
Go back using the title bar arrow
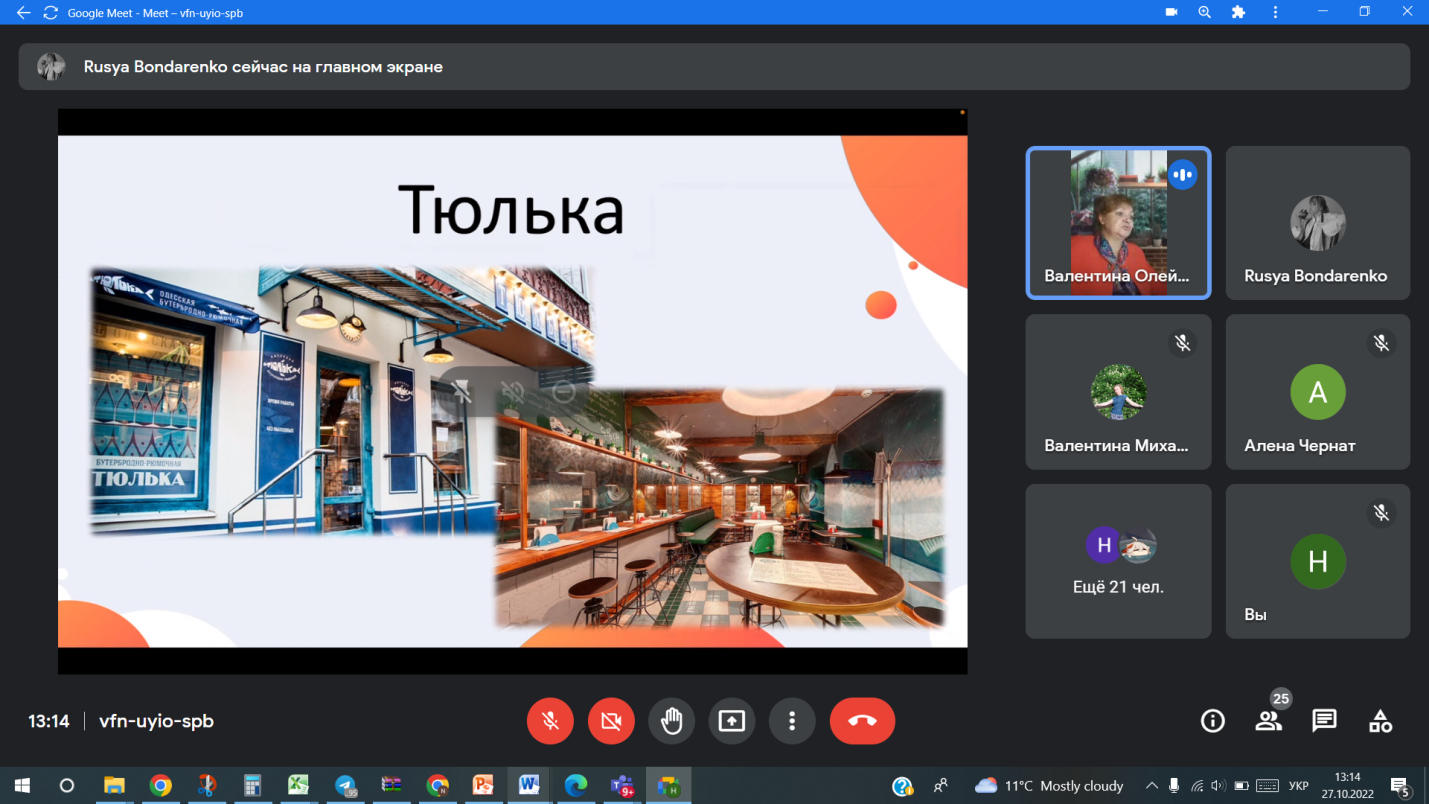point(23,13)
